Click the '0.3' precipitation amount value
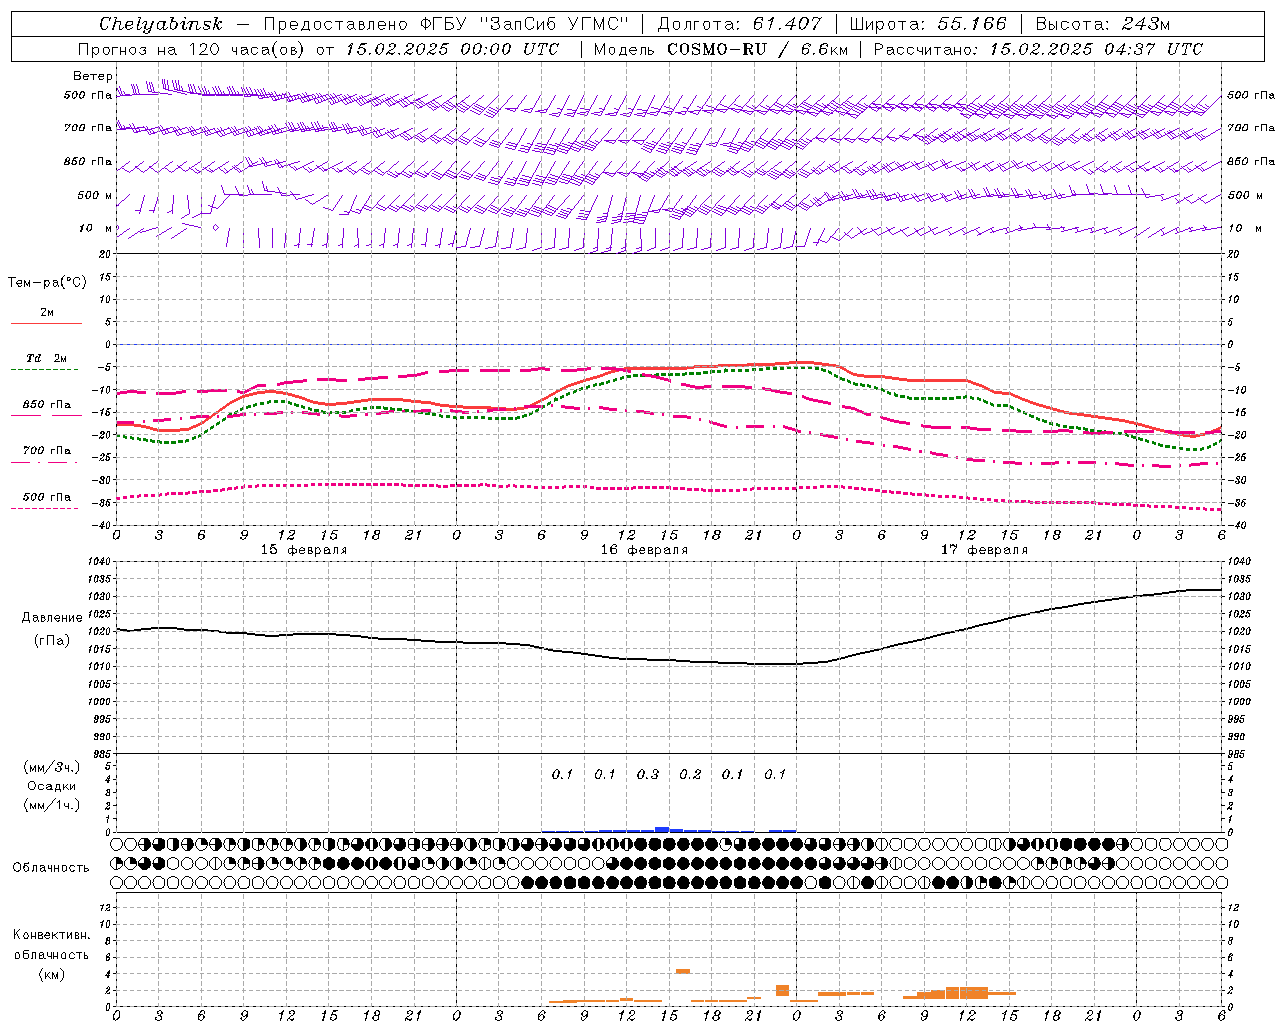1280x1024 pixels. coord(648,774)
